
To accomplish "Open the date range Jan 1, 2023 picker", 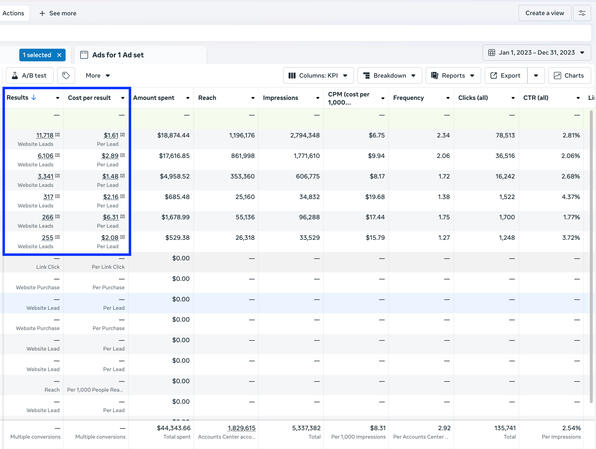I will tap(536, 52).
